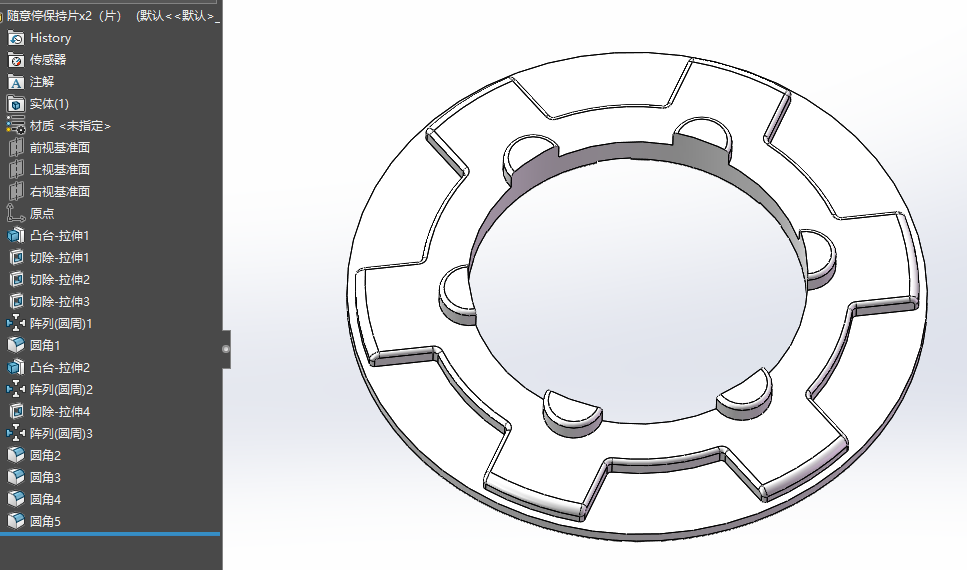
Task: Click the 3D retainer plate model
Action: pyautogui.click(x=636, y=296)
